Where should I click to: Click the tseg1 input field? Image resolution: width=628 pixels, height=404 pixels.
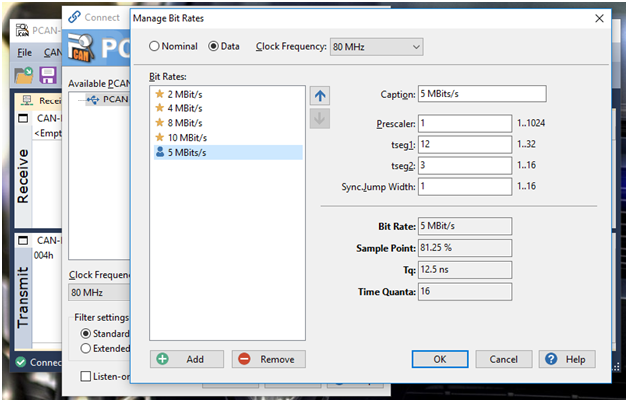tap(465, 145)
